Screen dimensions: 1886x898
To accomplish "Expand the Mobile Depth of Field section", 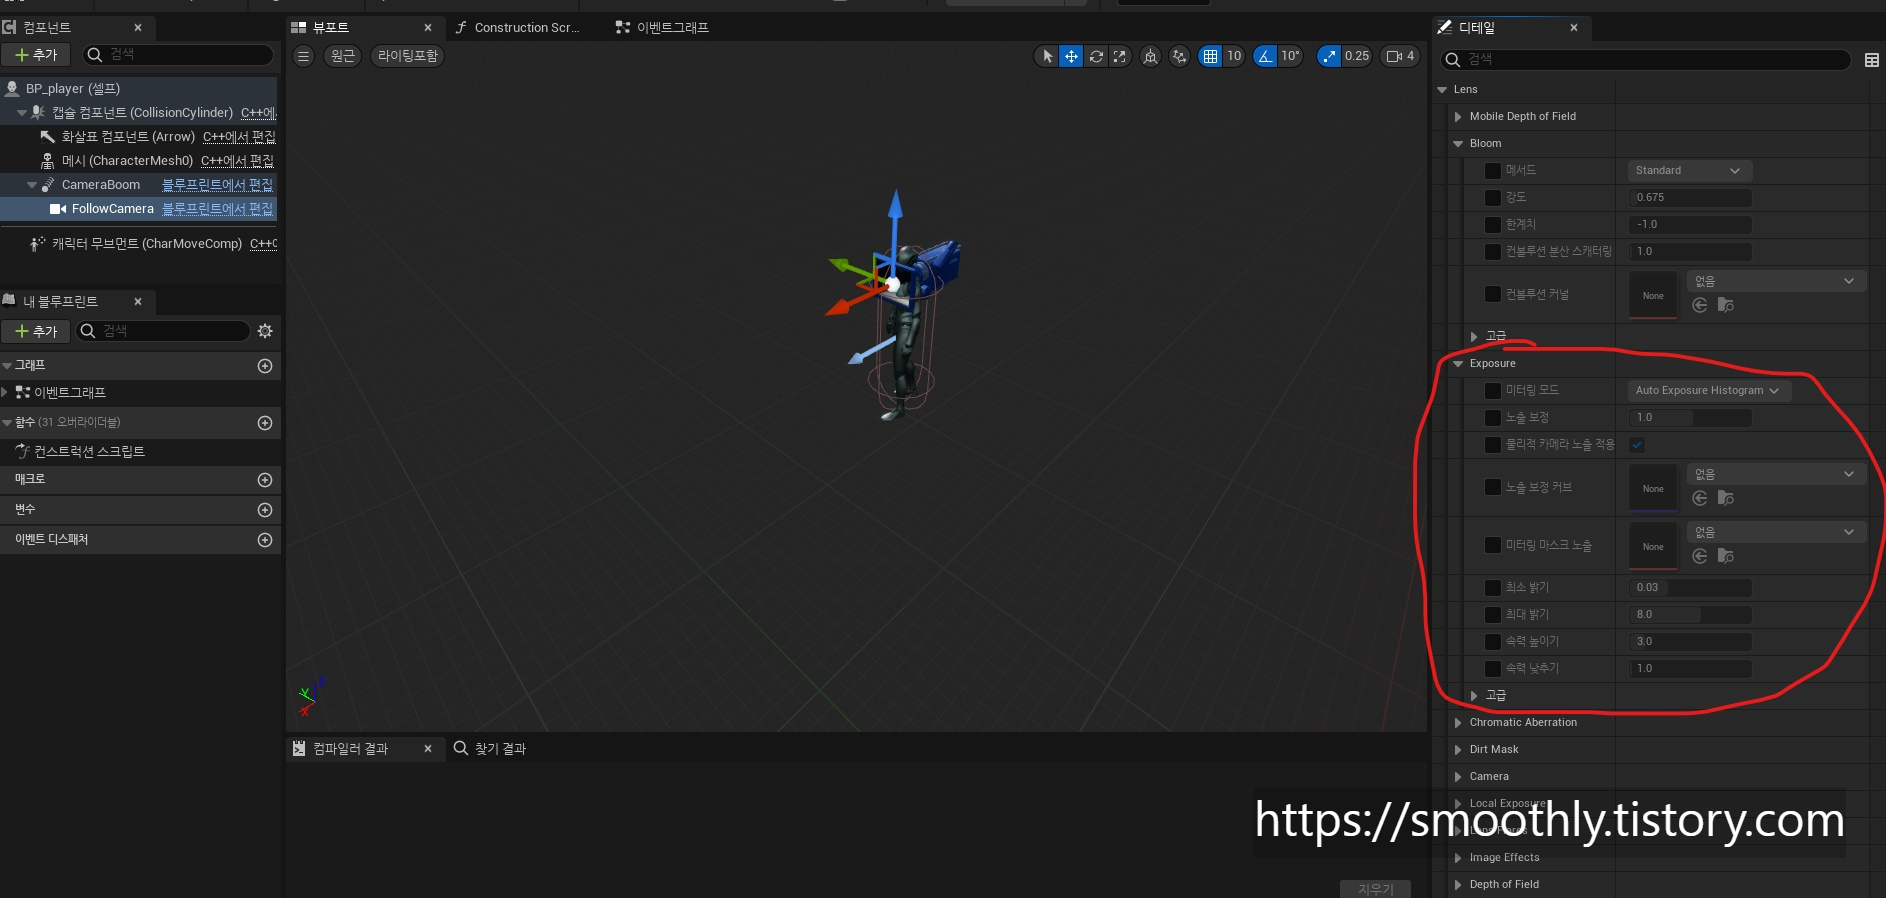I will 1458,117.
